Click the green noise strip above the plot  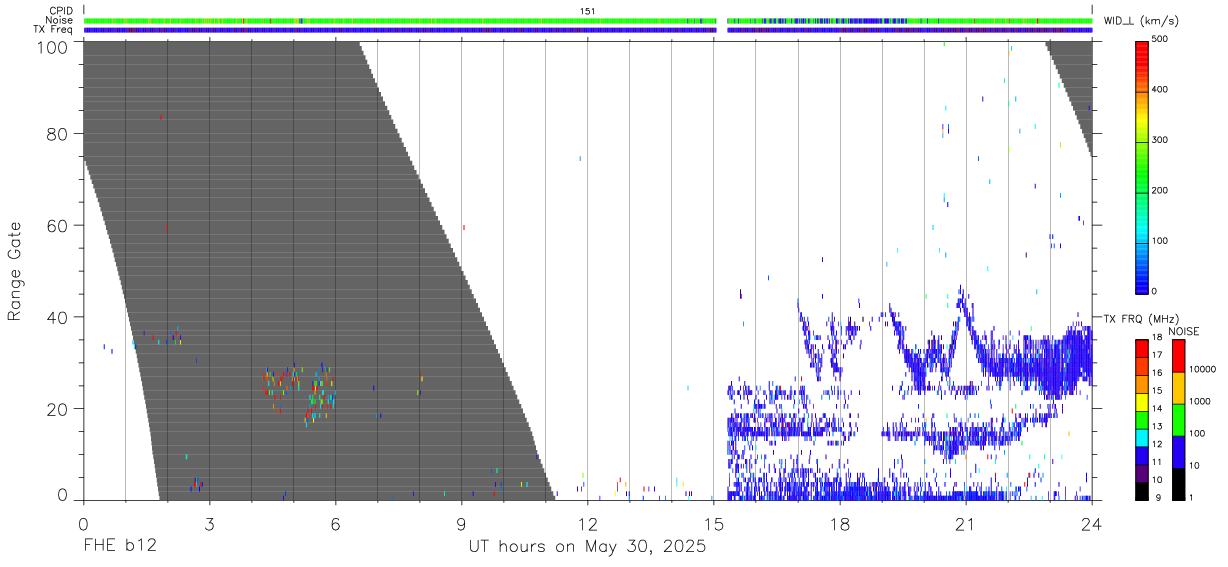coord(587,20)
